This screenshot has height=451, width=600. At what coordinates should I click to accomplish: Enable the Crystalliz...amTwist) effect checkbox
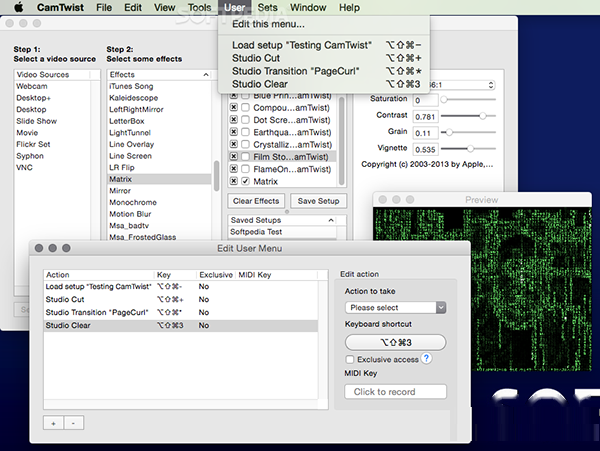coord(246,144)
